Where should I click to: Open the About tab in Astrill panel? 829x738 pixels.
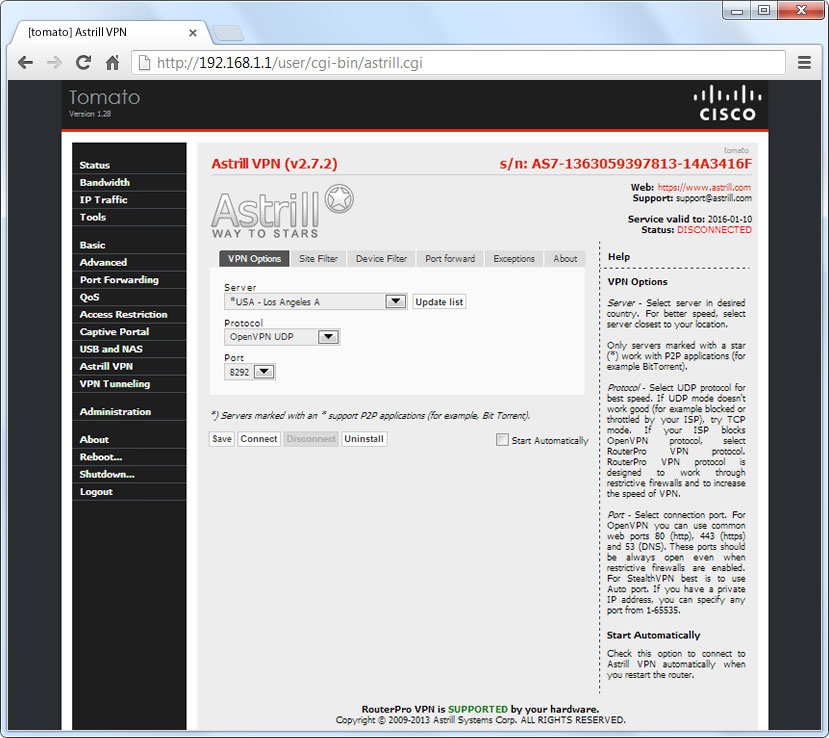(565, 259)
